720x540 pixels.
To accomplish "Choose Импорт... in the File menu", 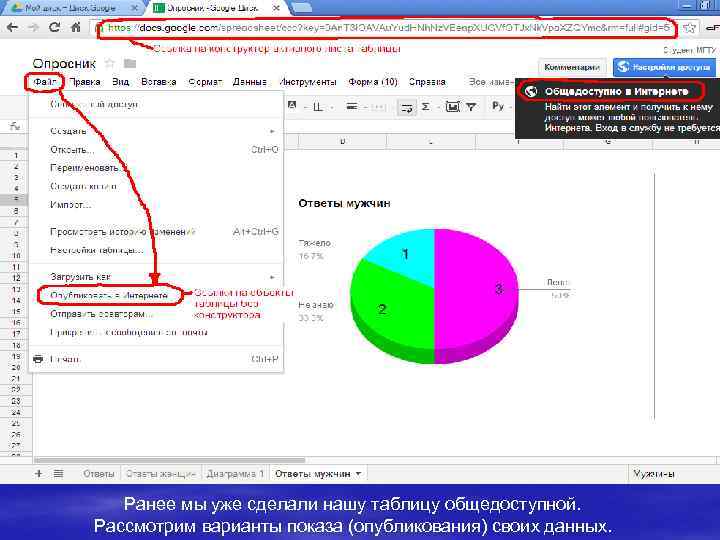I will [156, 205].
